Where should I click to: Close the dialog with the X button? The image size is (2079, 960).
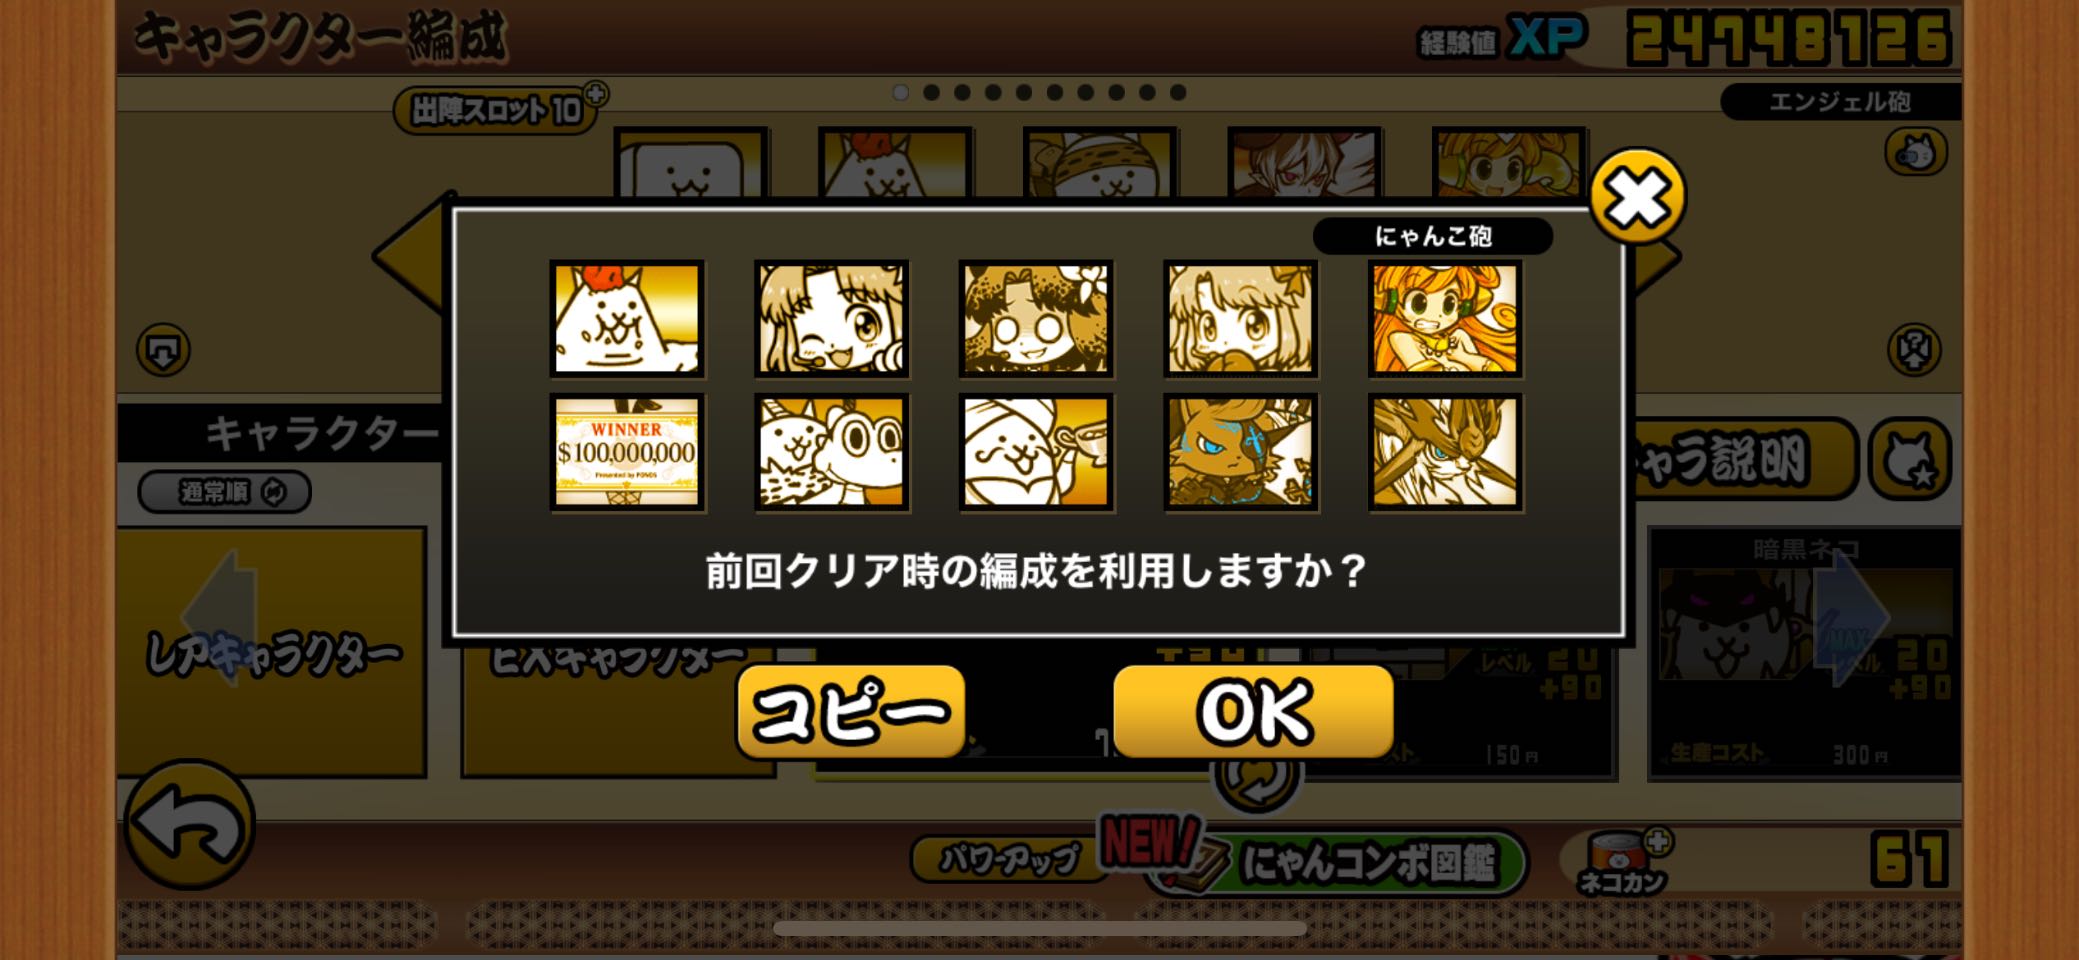(x=1637, y=197)
